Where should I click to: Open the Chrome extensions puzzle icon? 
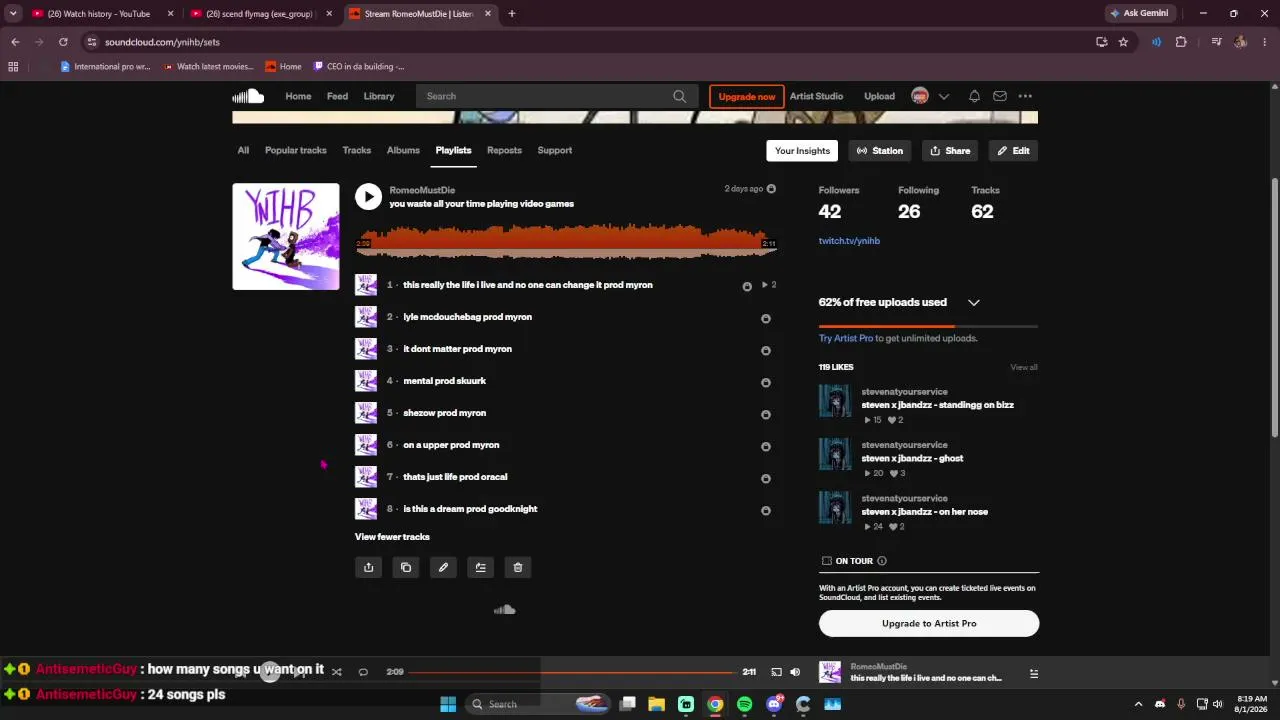point(1181,42)
